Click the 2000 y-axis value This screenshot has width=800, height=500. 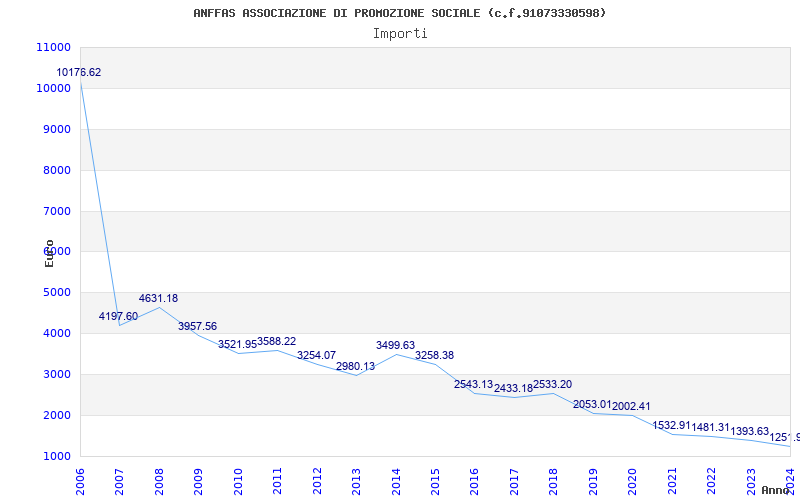tap(57, 415)
